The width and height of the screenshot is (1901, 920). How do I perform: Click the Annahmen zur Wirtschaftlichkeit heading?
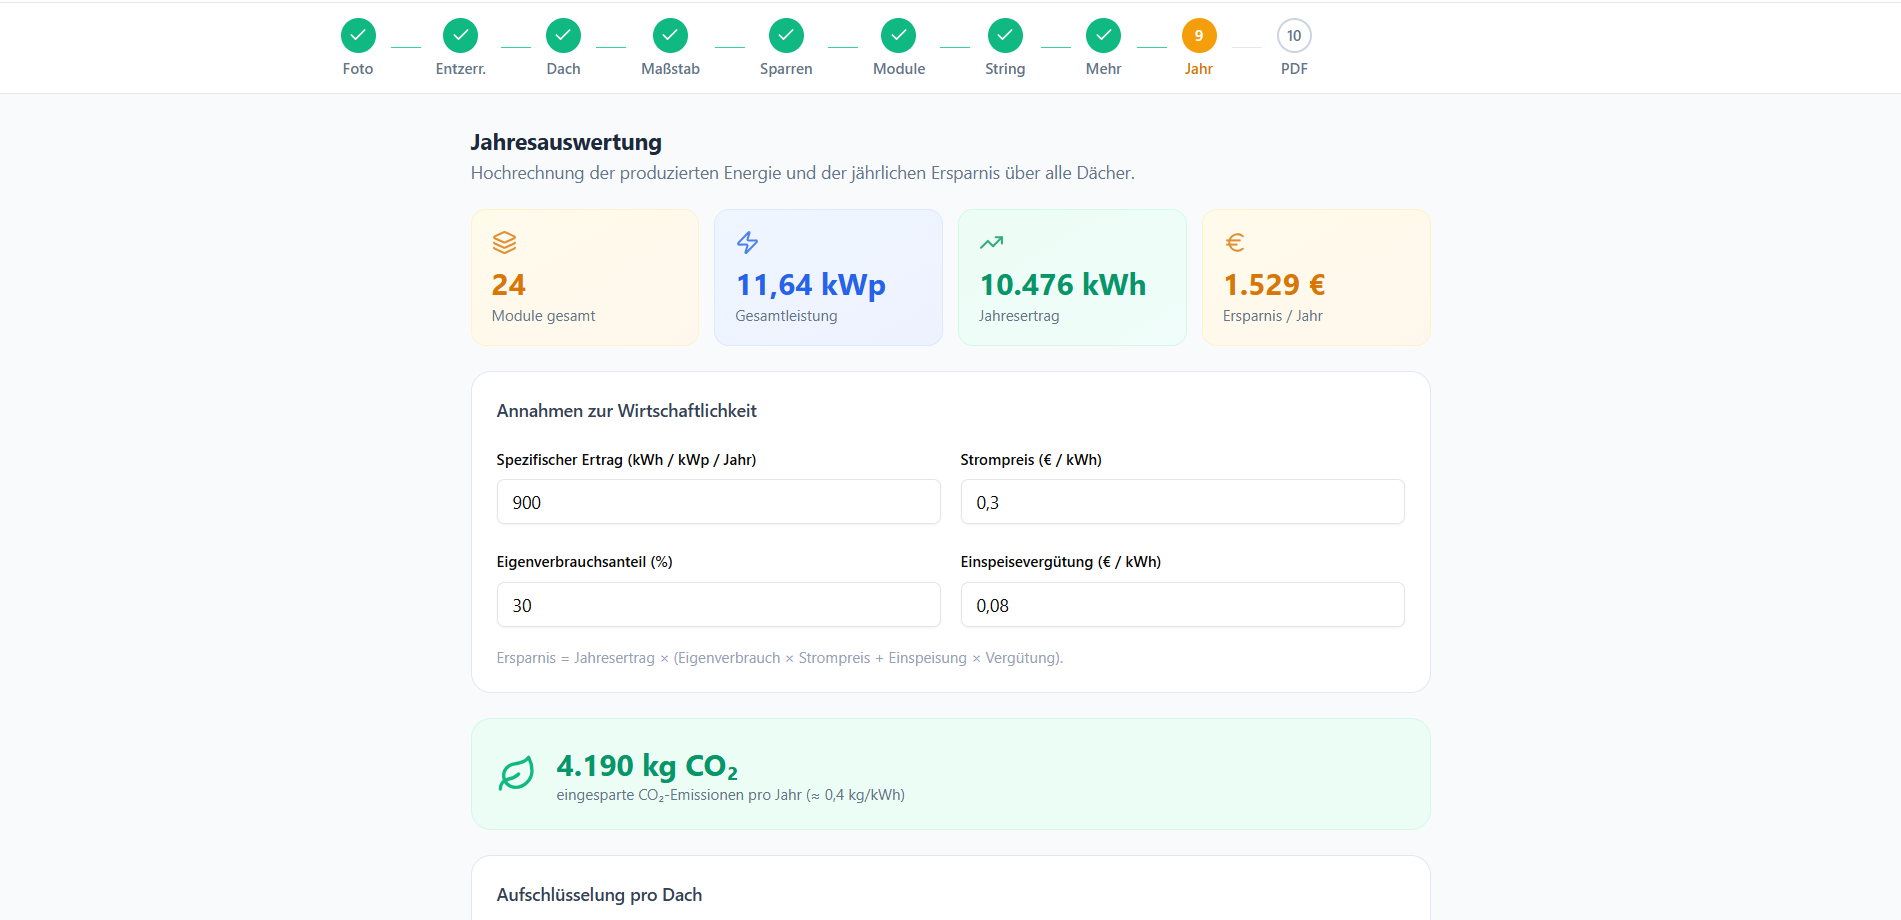coord(626,411)
